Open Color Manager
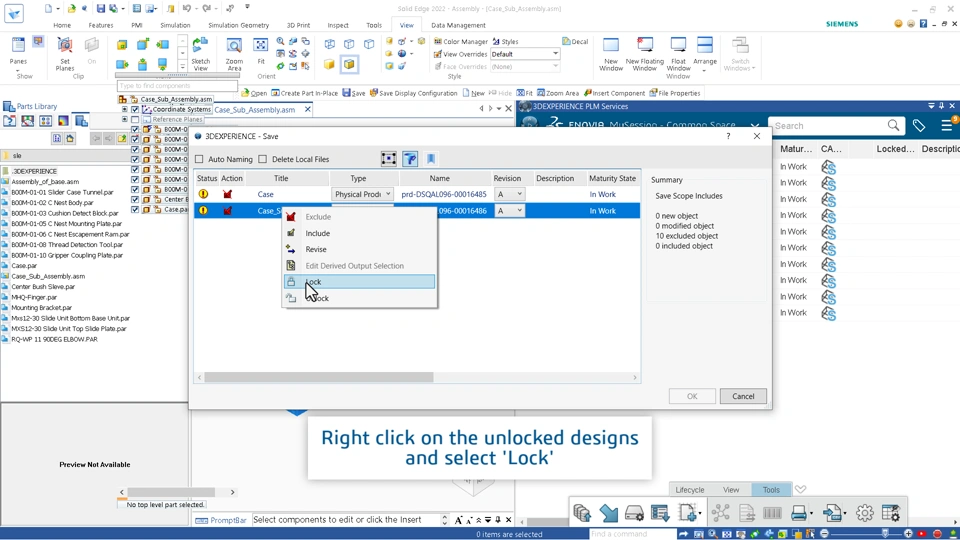This screenshot has width=960, height=540. click(x=460, y=42)
